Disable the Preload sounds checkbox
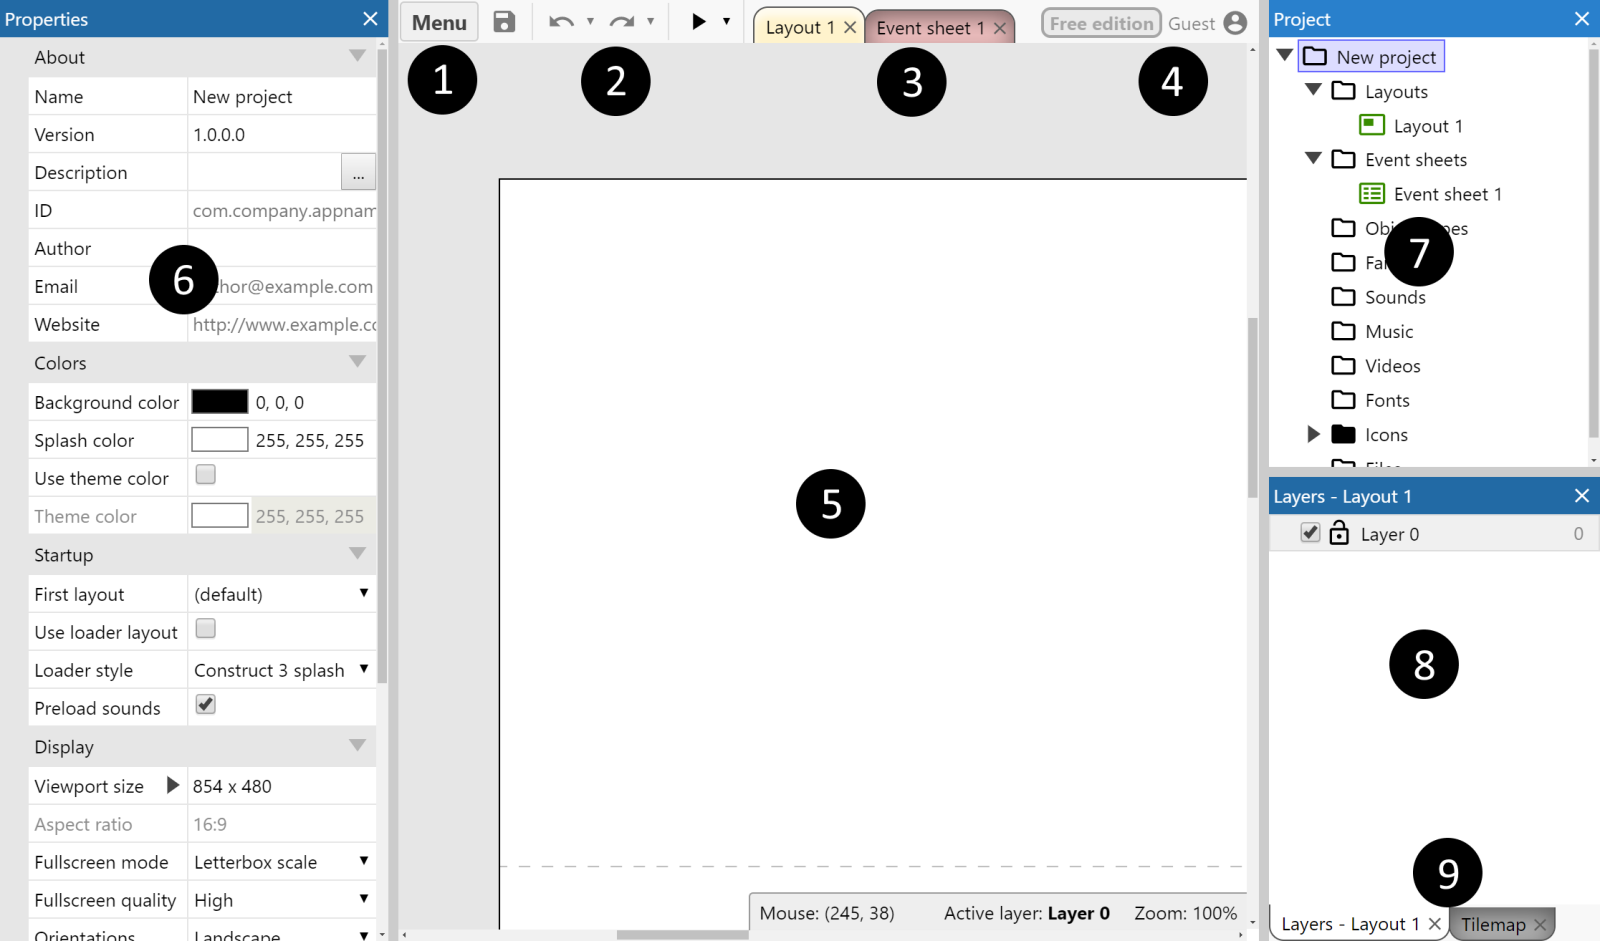This screenshot has height=941, width=1600. tap(205, 704)
